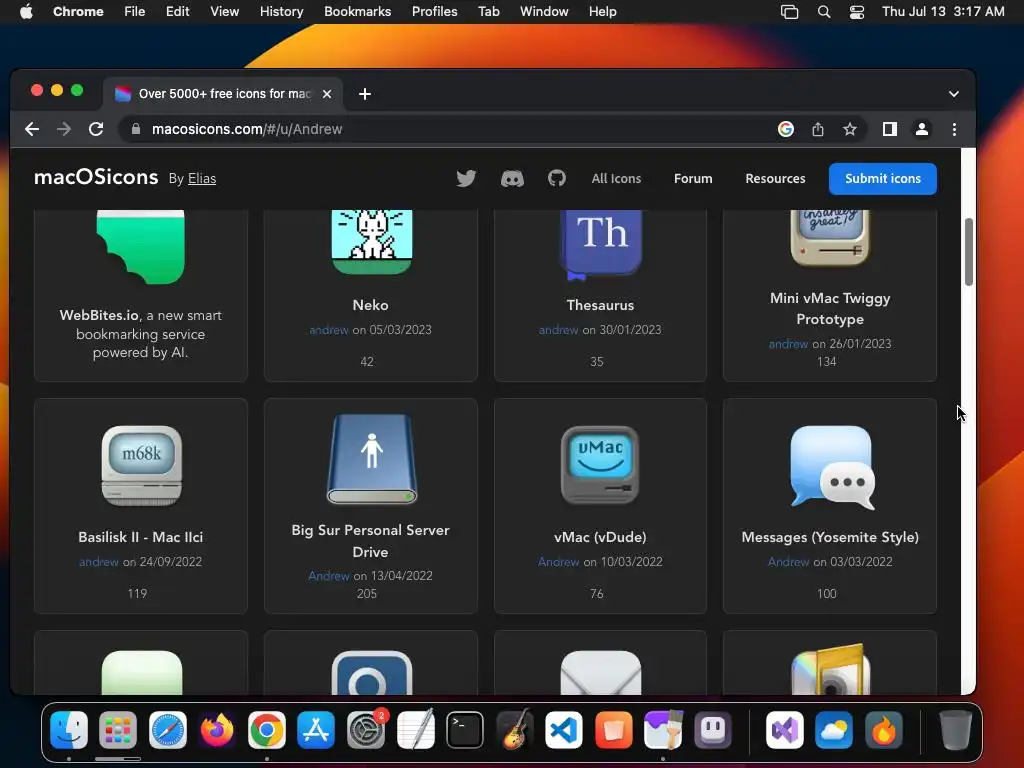Open the Discord link icon
The width and height of the screenshot is (1024, 768).
click(512, 178)
